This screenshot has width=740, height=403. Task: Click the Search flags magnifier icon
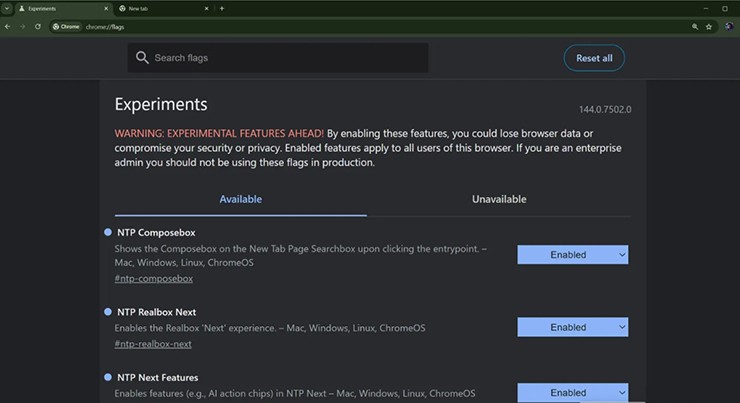142,58
